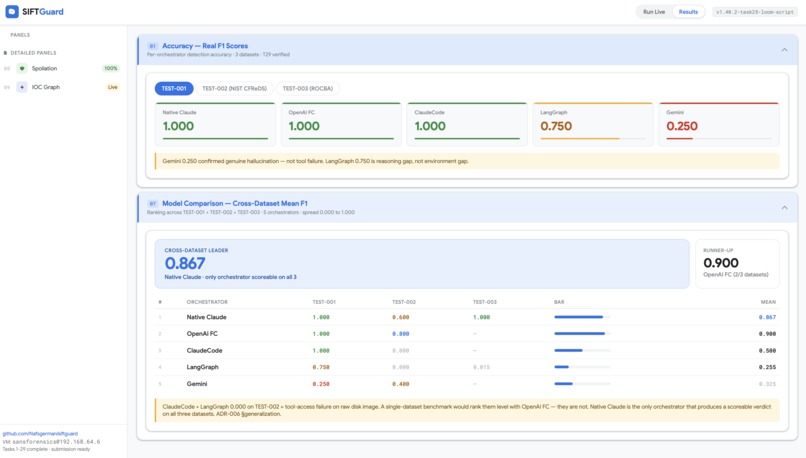Click the OpenAI FC orchestrator row name
The height and width of the screenshot is (458, 806).
[x=202, y=334]
